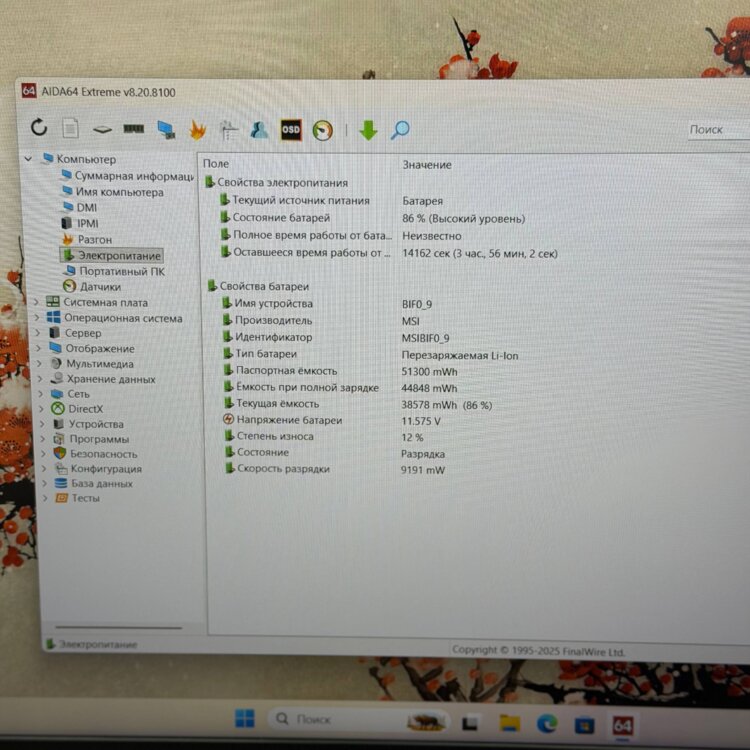Select the Разгон tree item
750x750 pixels.
pos(95,240)
